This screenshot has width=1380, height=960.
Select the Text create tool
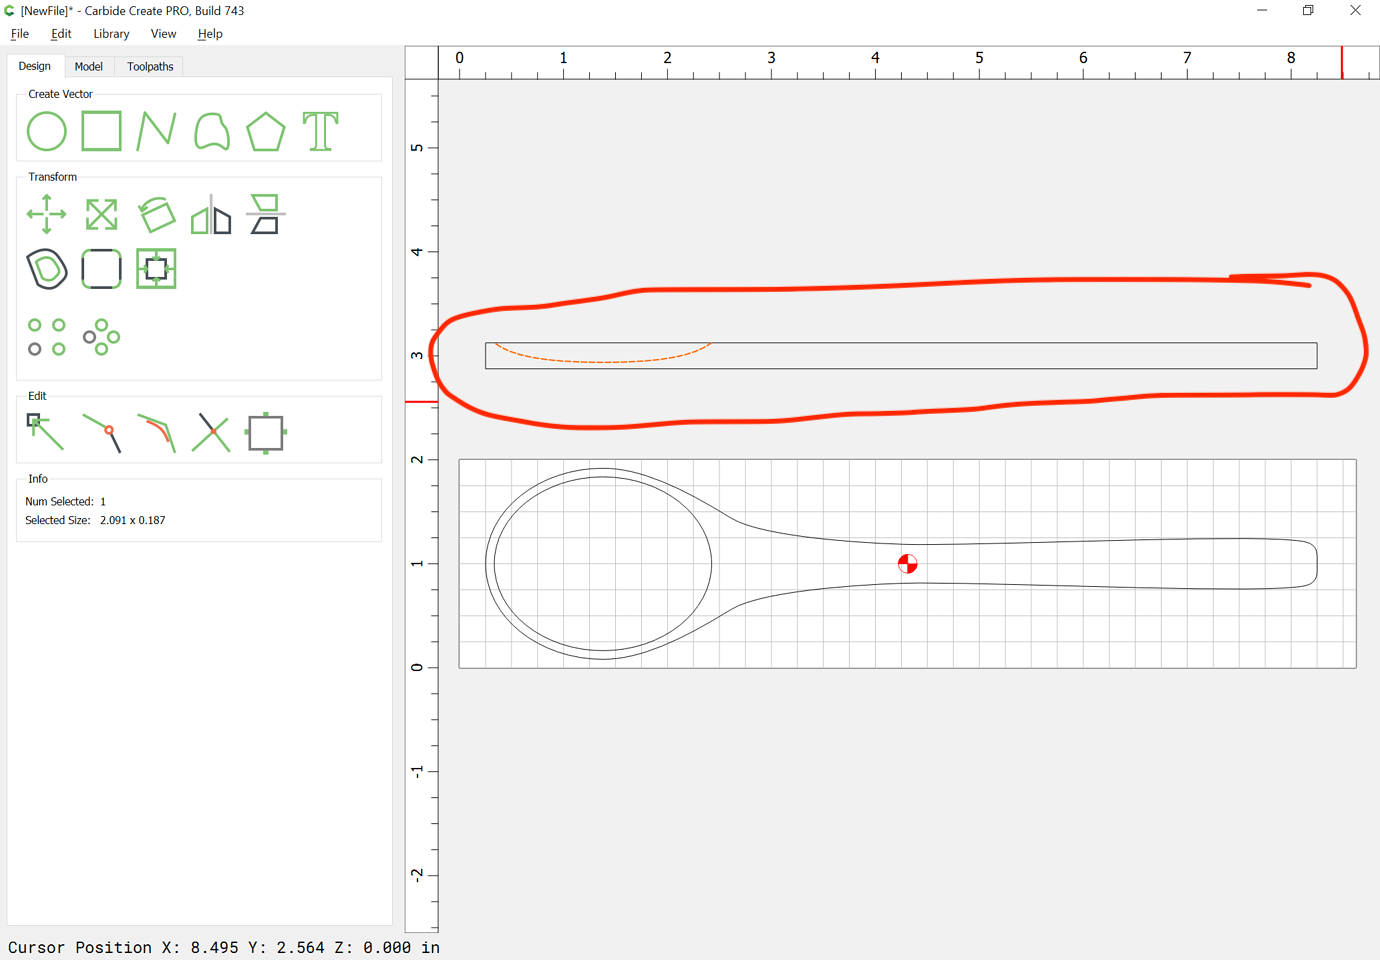pos(321,131)
